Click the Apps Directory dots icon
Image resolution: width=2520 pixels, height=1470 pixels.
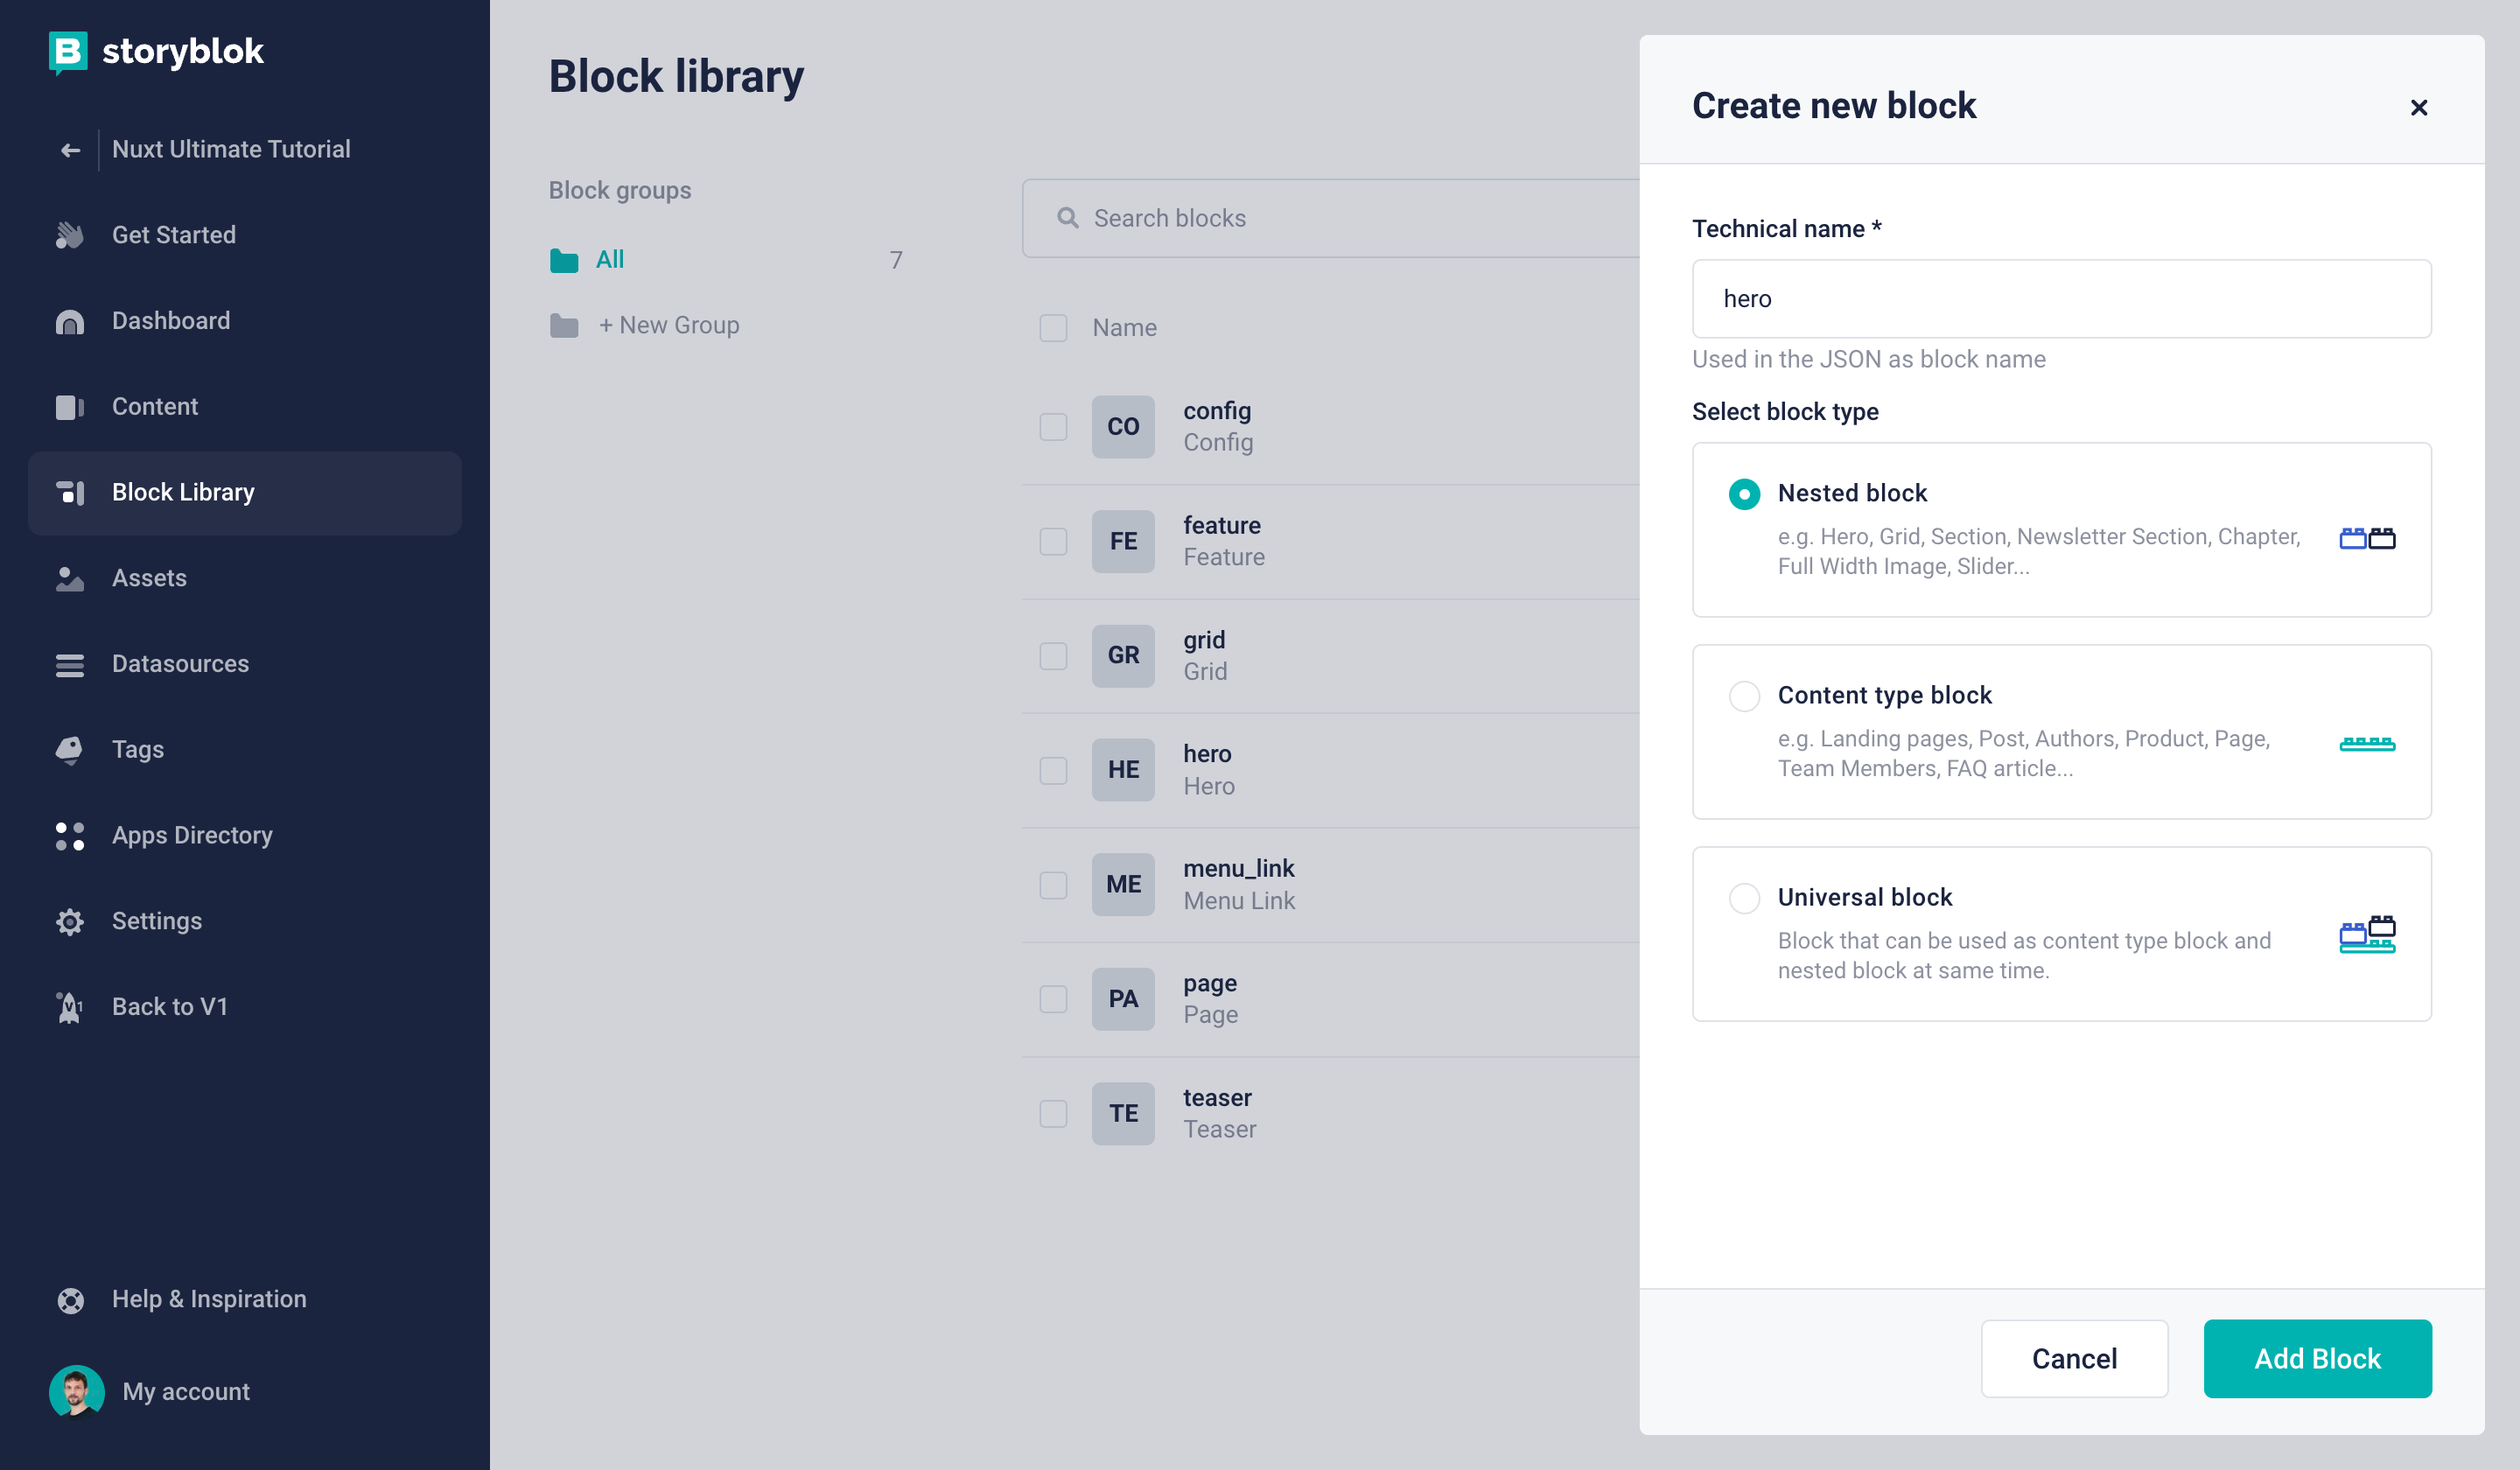(70, 836)
